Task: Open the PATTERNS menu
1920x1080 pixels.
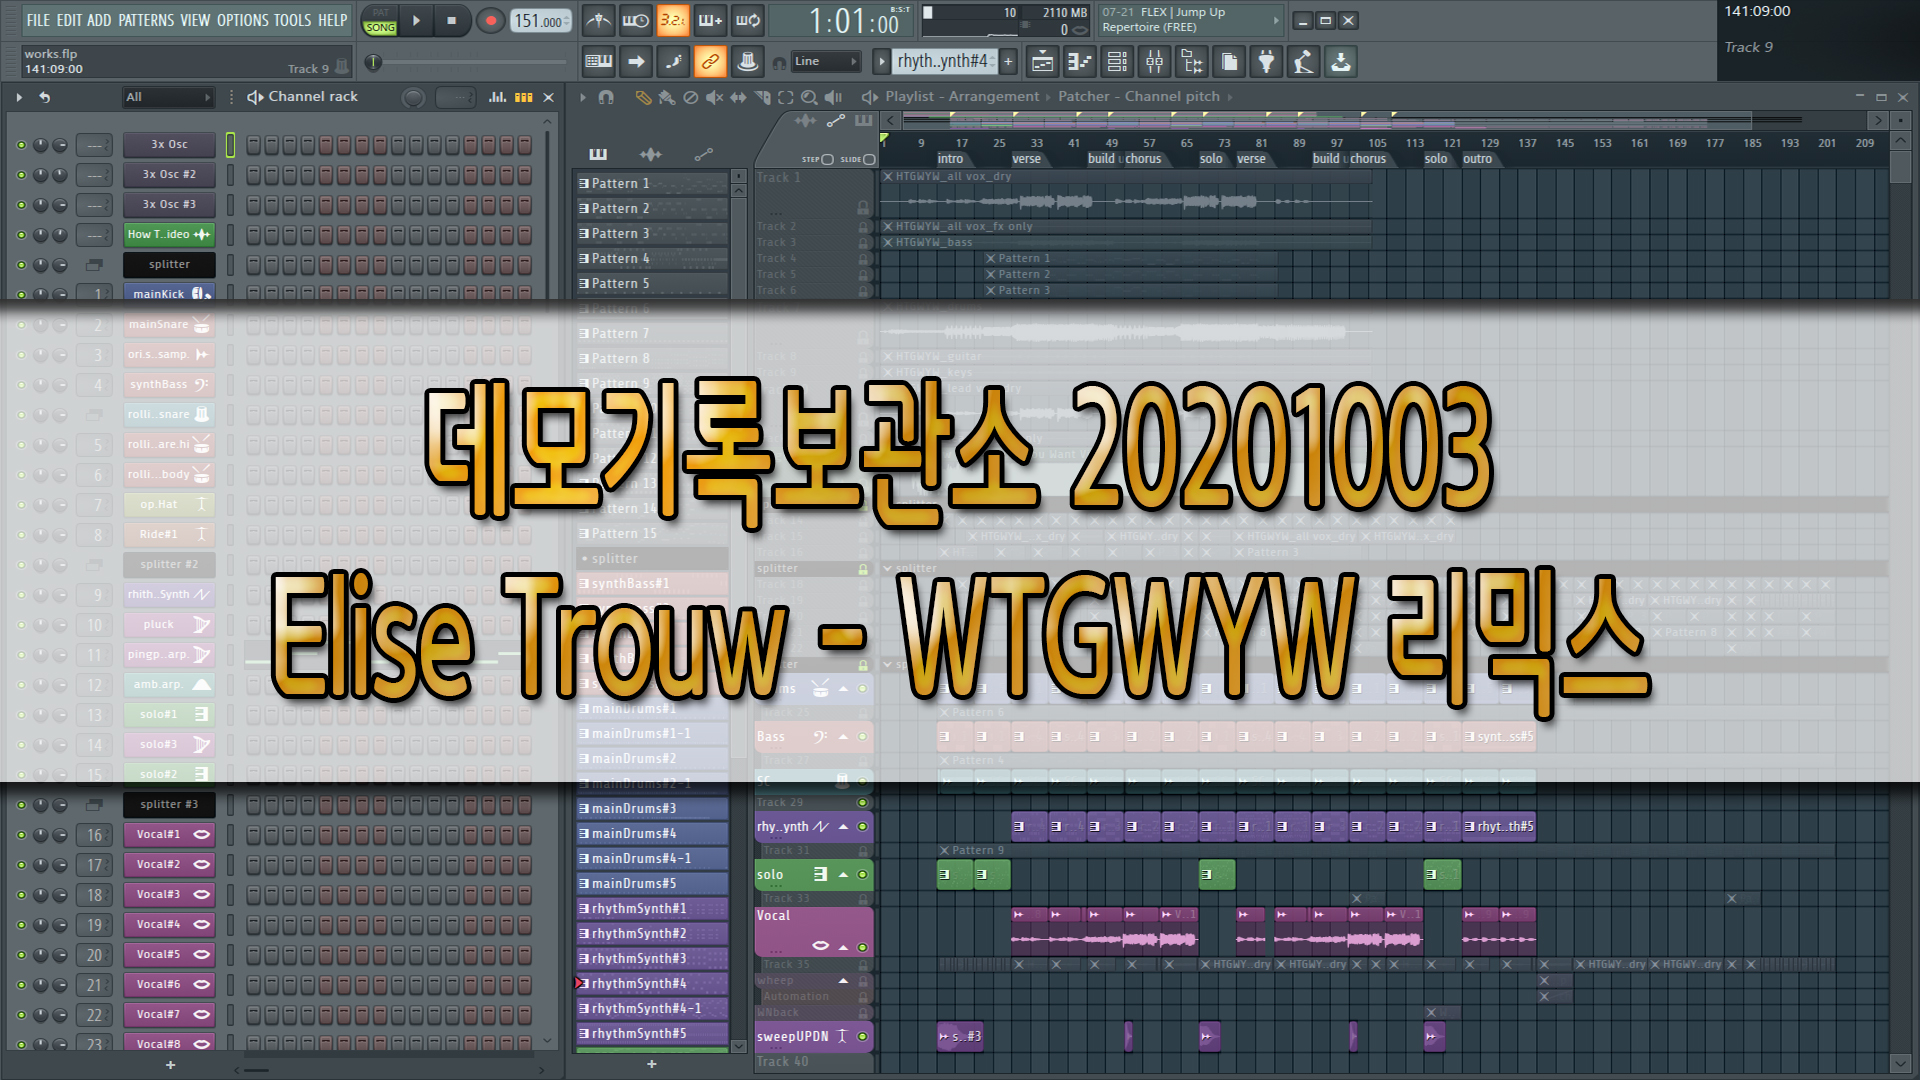Action: (146, 20)
